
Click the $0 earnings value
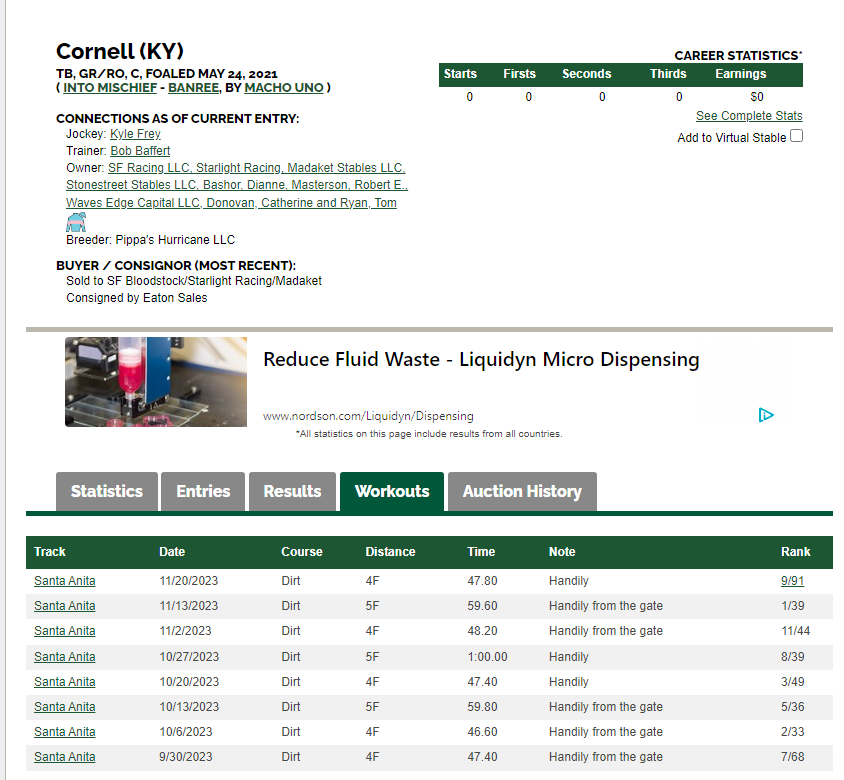[757, 97]
